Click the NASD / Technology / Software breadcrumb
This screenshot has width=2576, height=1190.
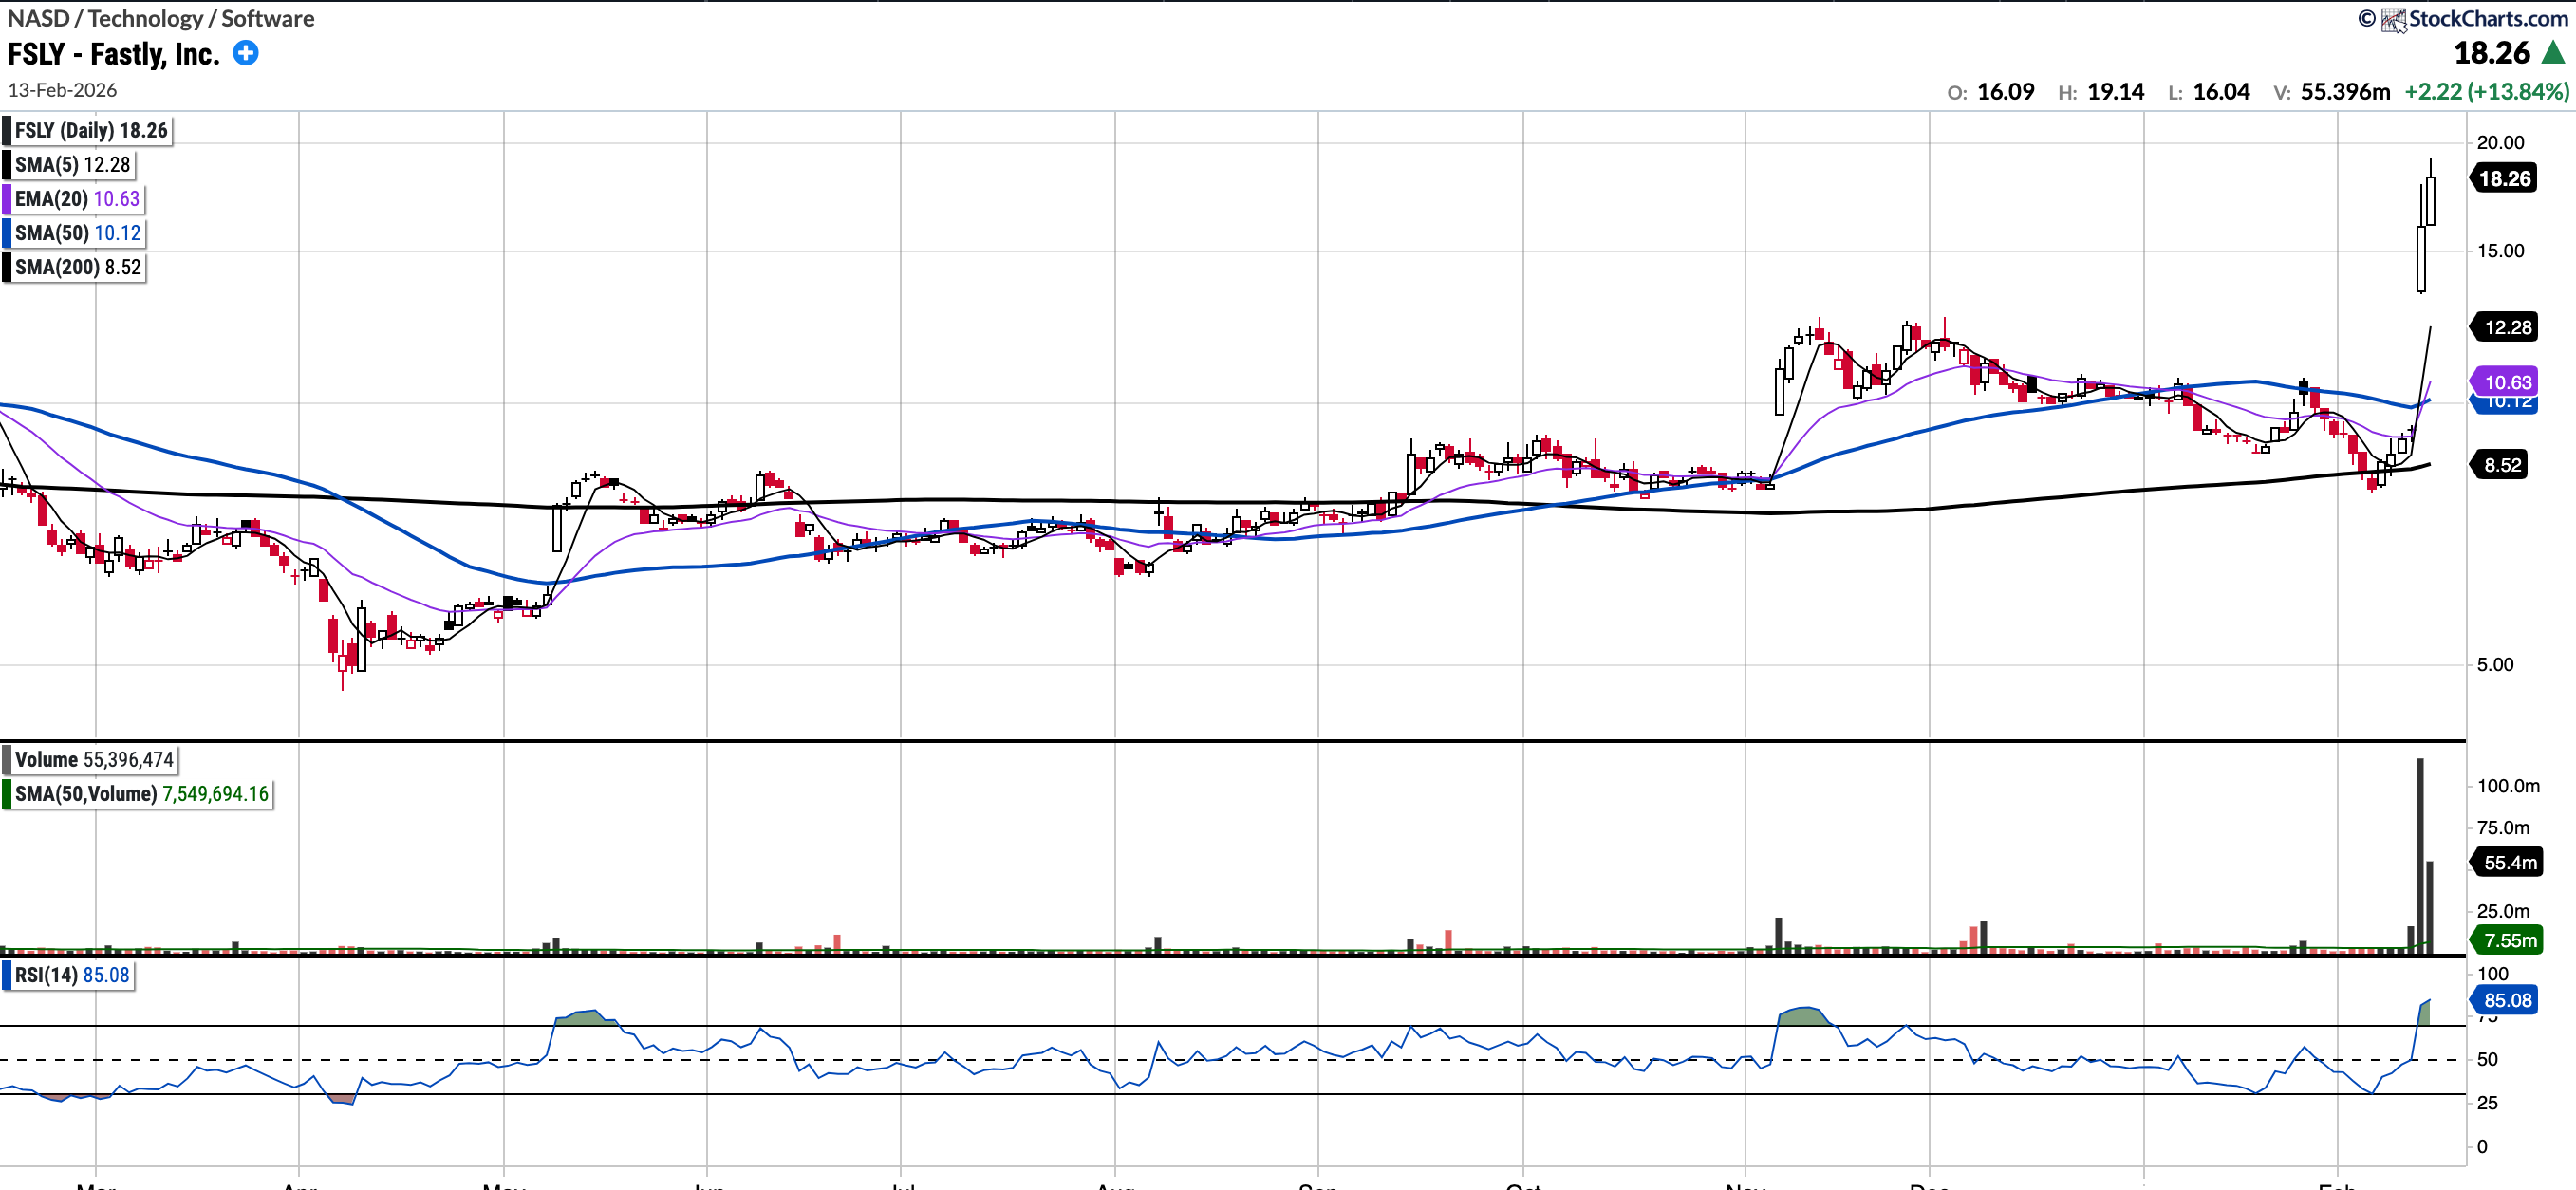click(160, 18)
